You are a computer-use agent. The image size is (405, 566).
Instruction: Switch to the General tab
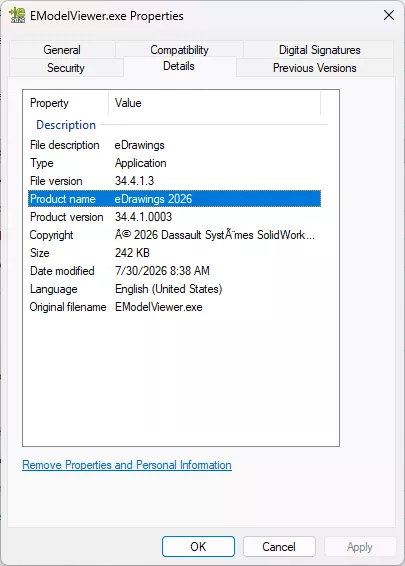click(62, 50)
